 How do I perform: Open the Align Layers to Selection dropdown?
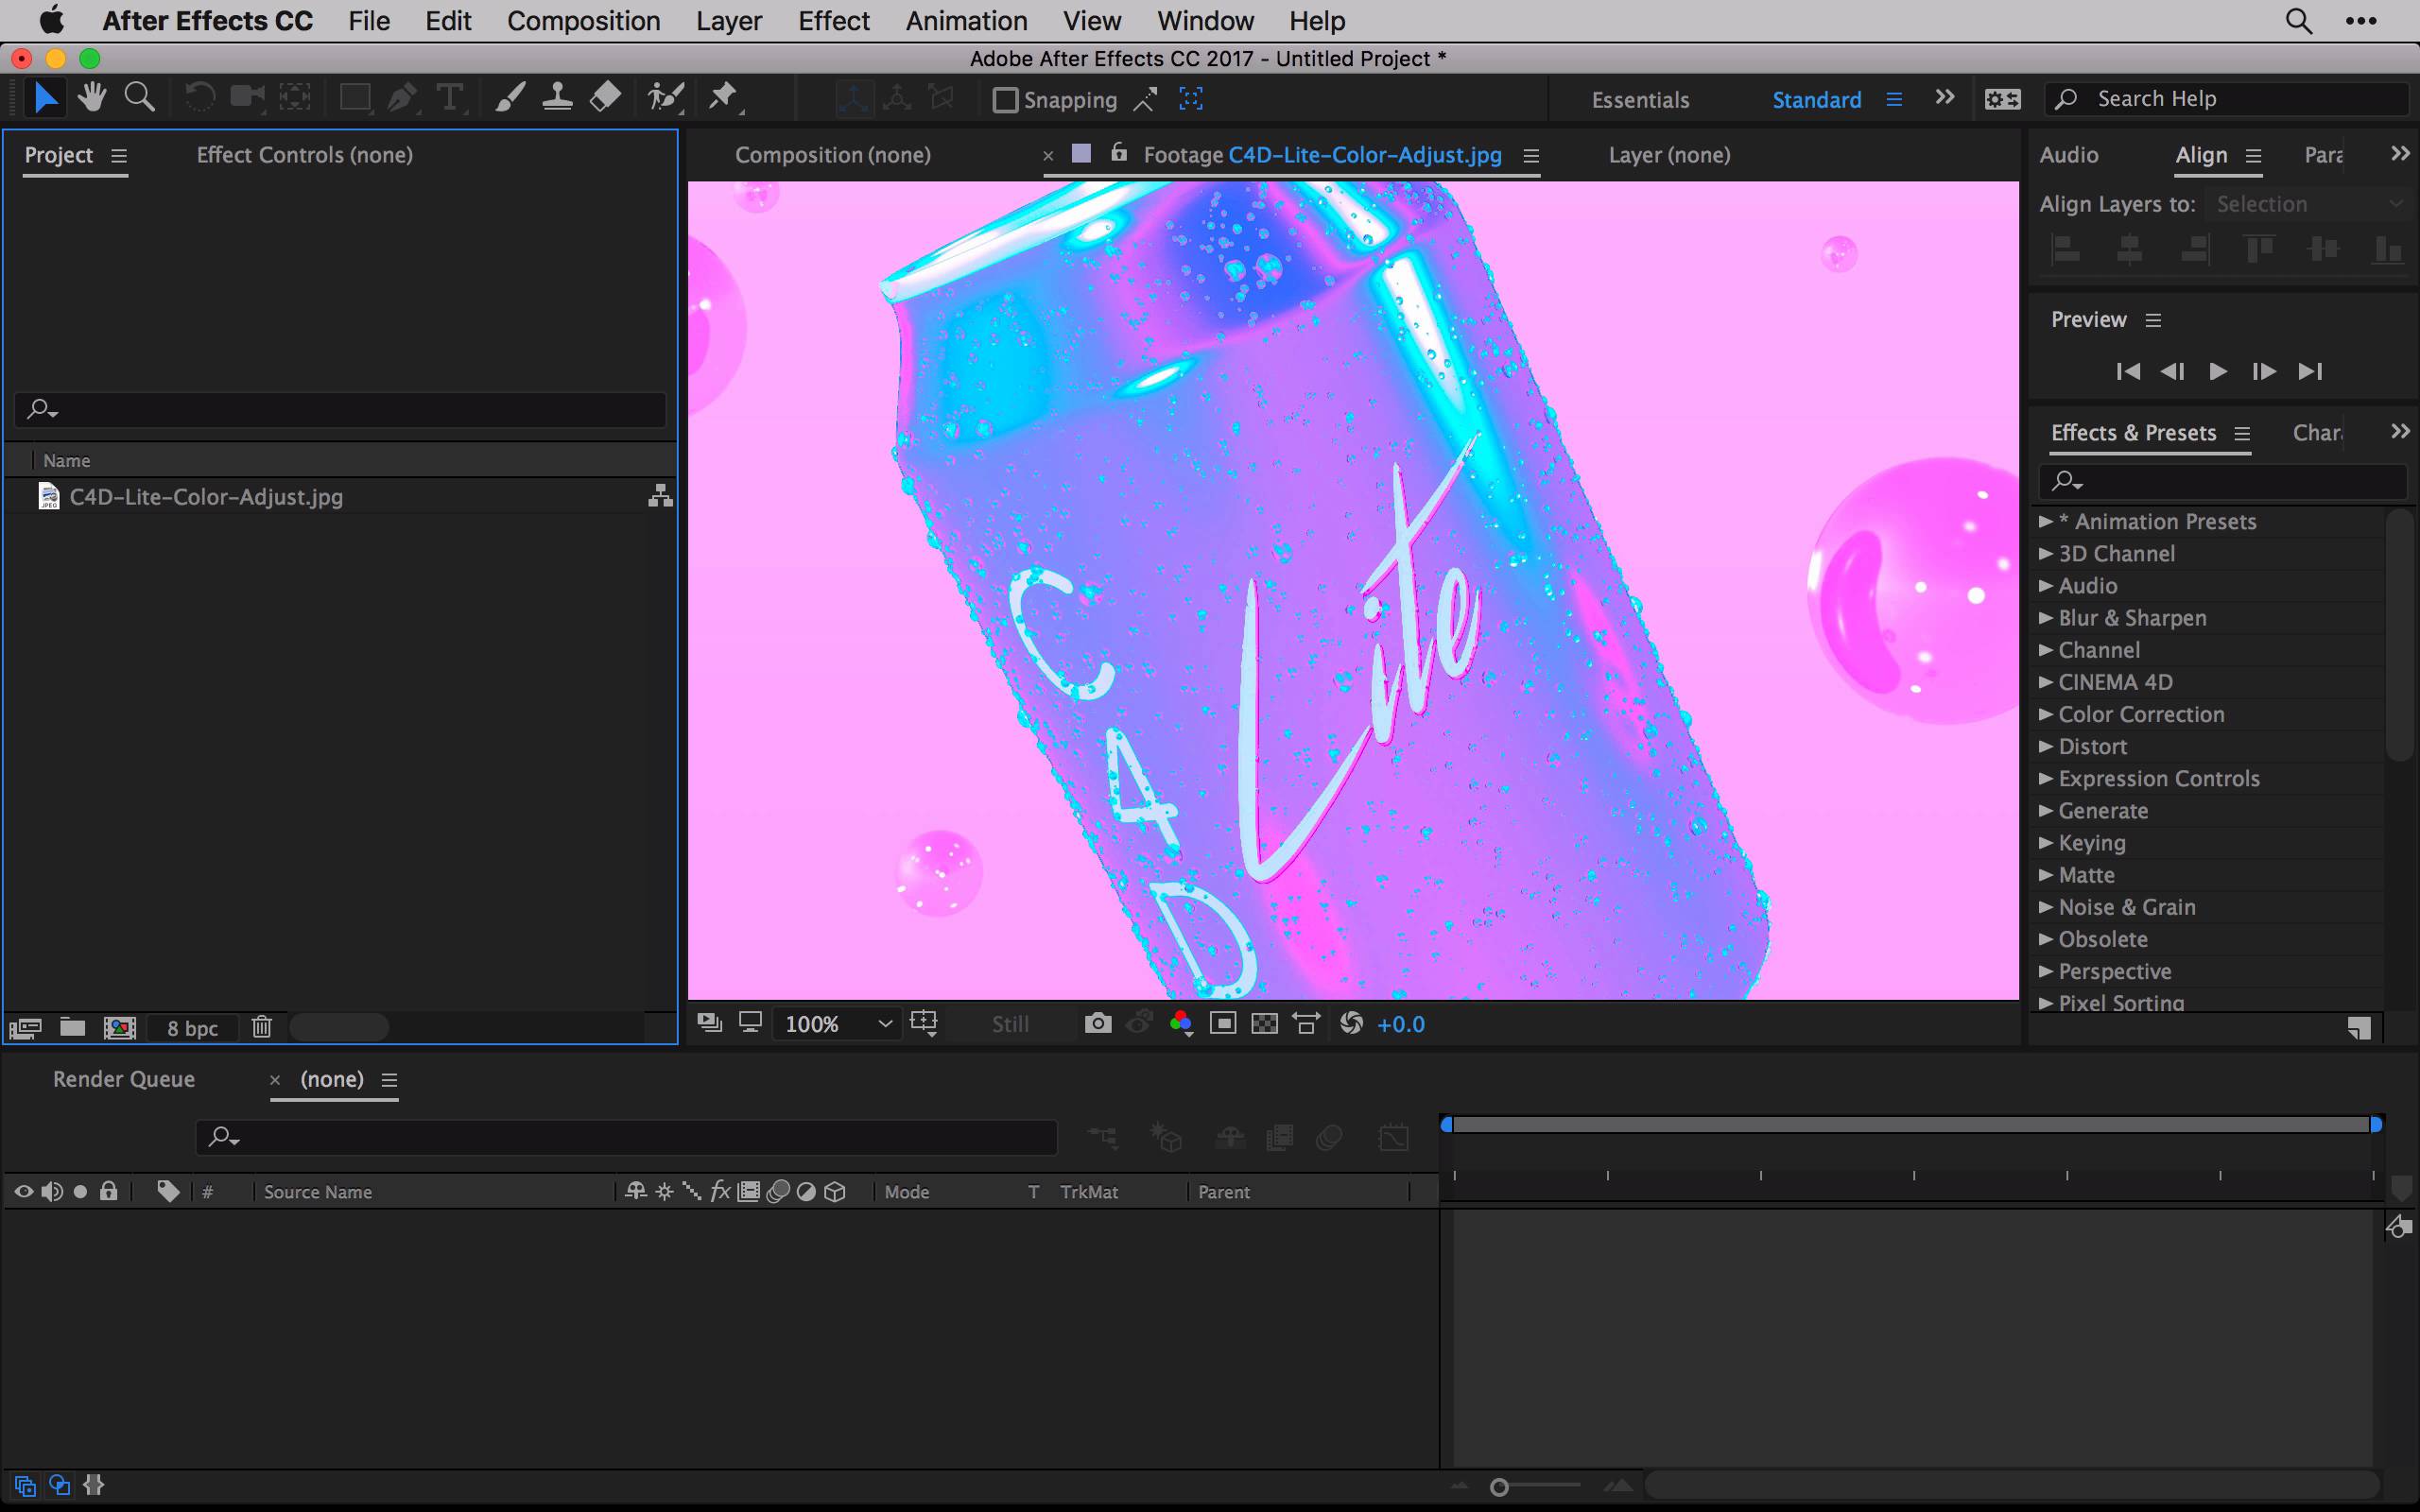point(2308,204)
